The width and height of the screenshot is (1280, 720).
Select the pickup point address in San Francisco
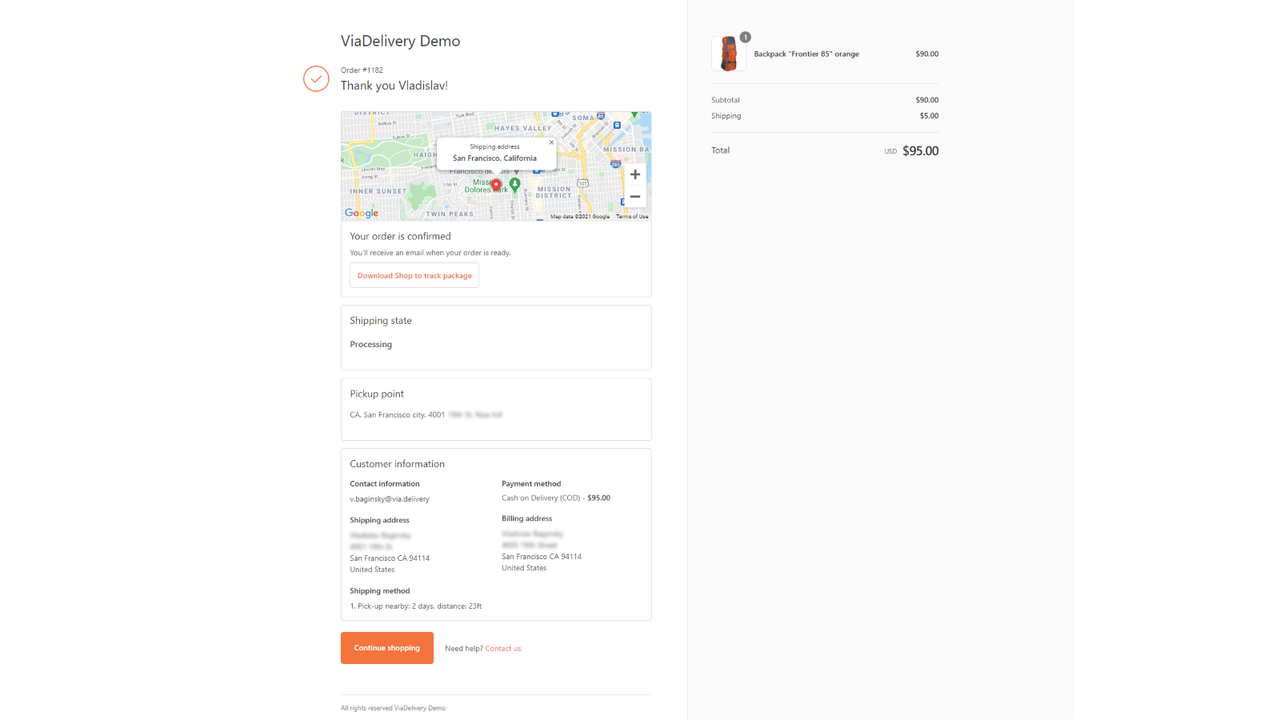tap(425, 414)
